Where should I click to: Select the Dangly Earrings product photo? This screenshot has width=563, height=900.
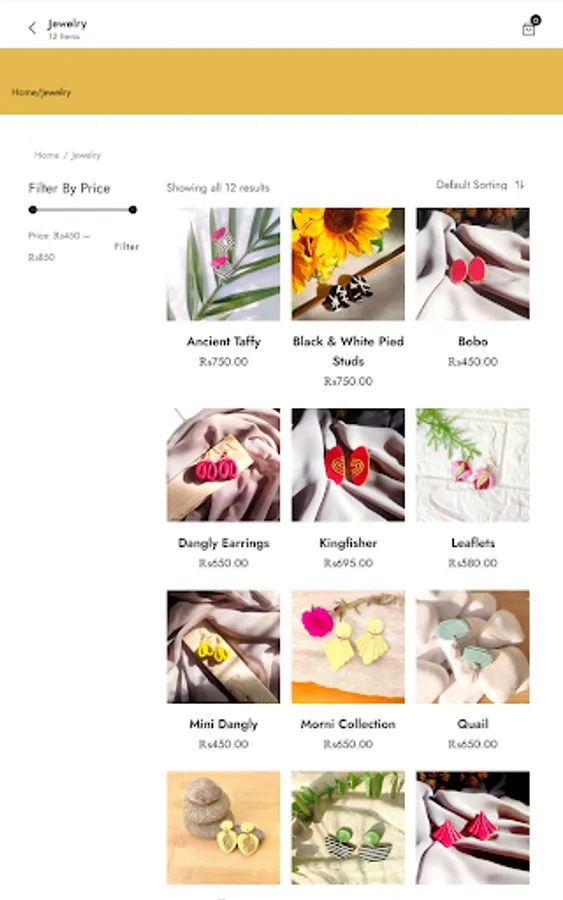[x=223, y=465]
